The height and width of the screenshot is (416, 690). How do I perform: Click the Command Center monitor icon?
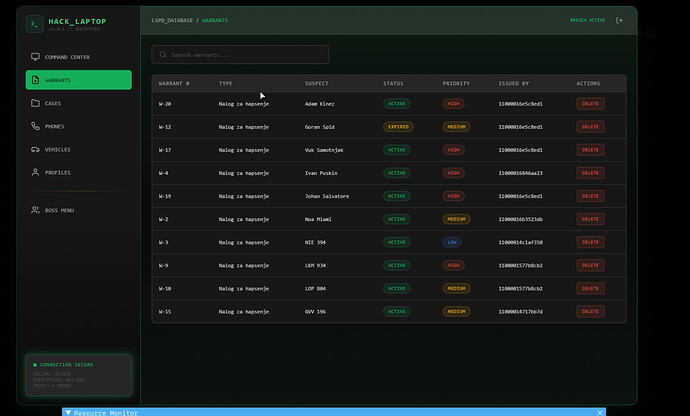tap(35, 57)
